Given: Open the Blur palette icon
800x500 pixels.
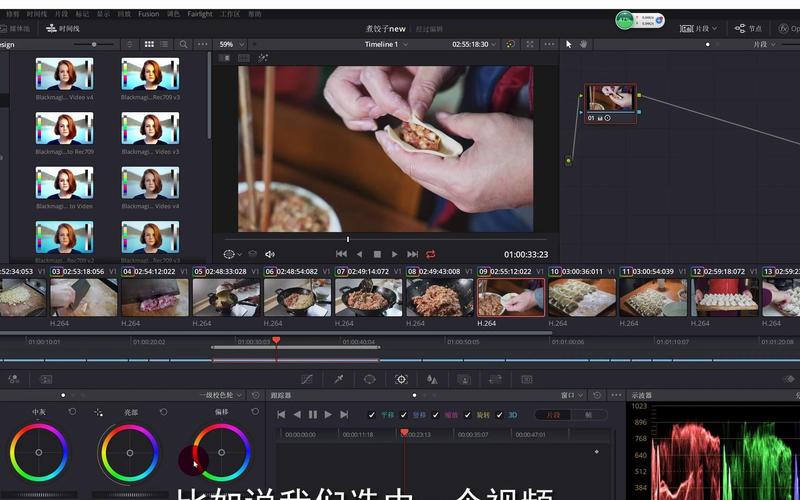Looking at the screenshot, I should pos(432,379).
